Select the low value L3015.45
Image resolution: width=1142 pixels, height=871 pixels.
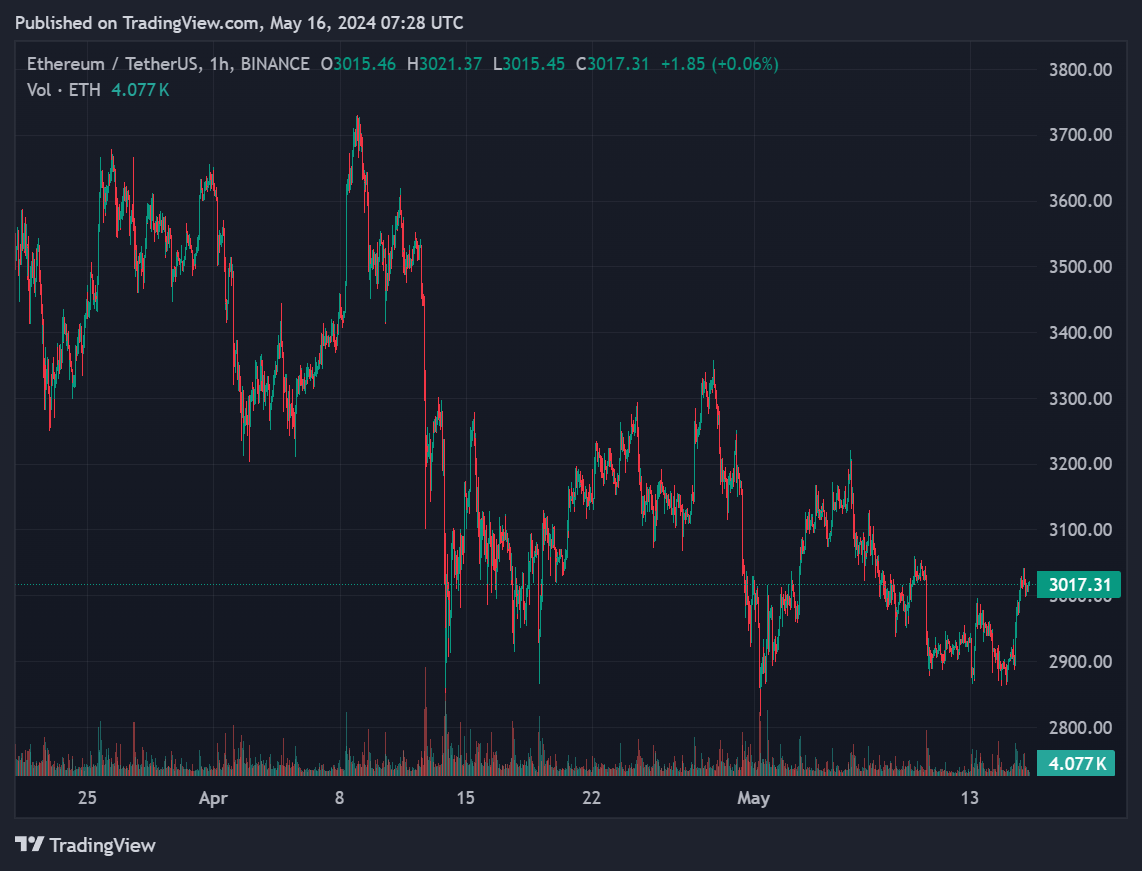point(528,64)
